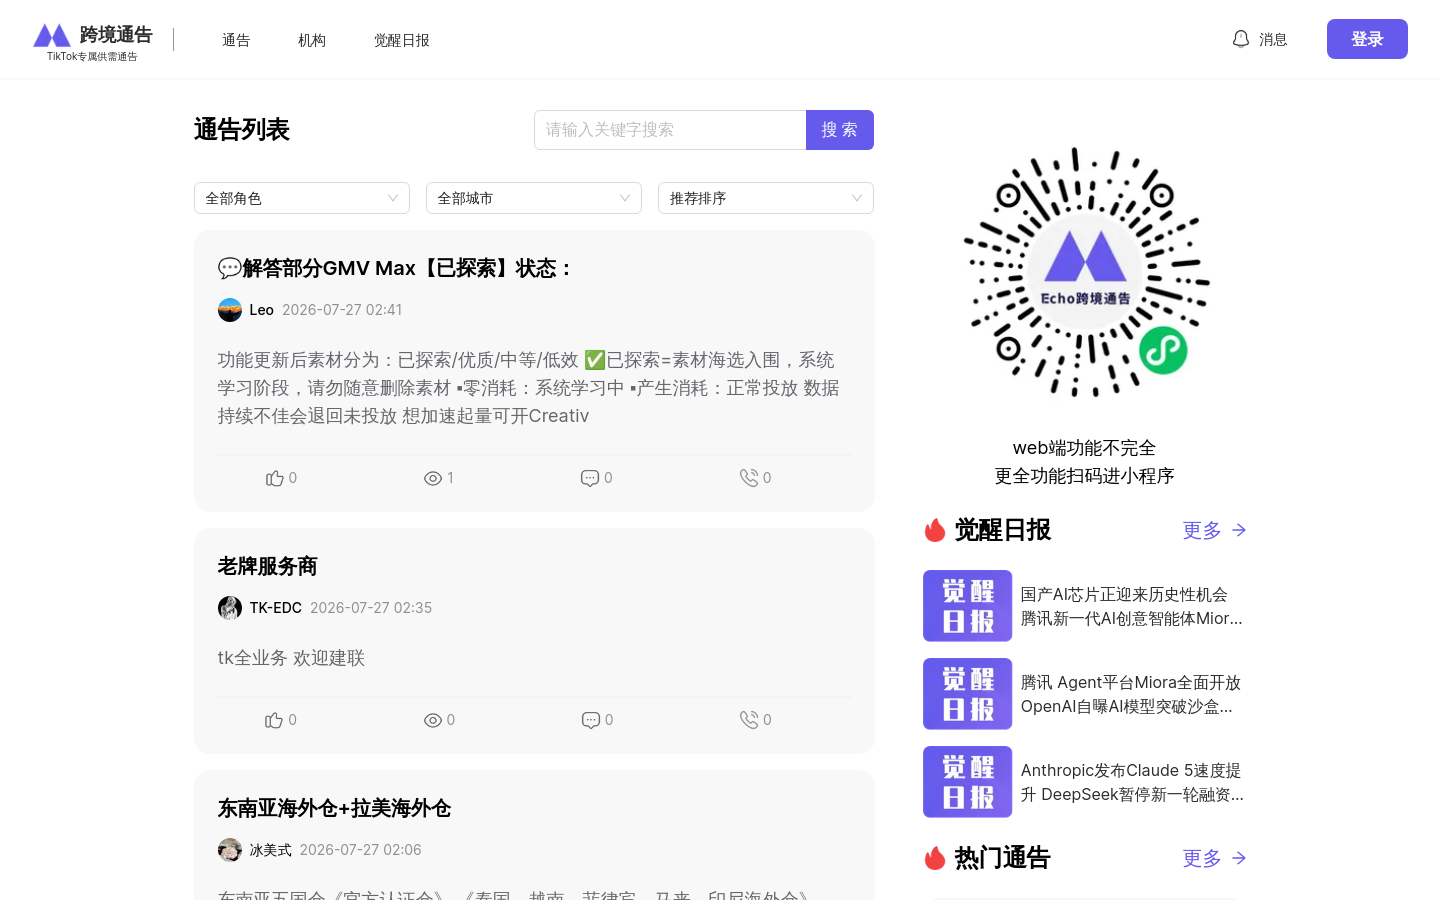
Task: Click the text 腾讯 Agent平台Miora全面开放
Action: [x=1131, y=683]
